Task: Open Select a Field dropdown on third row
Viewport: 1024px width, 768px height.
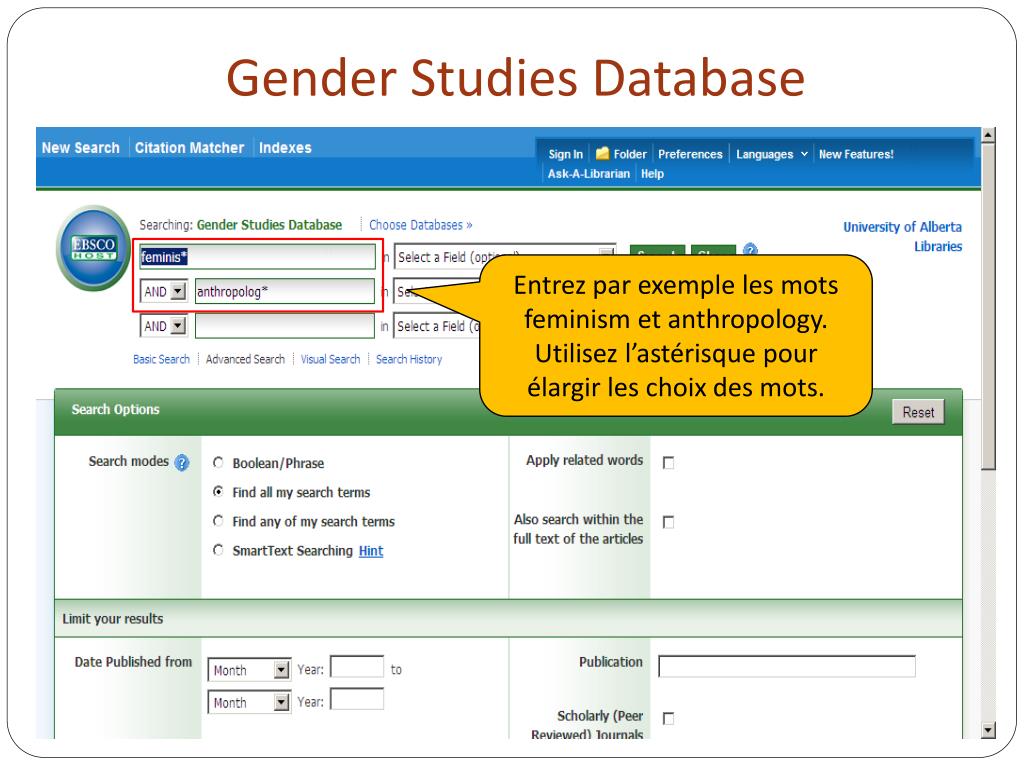Action: click(x=438, y=326)
